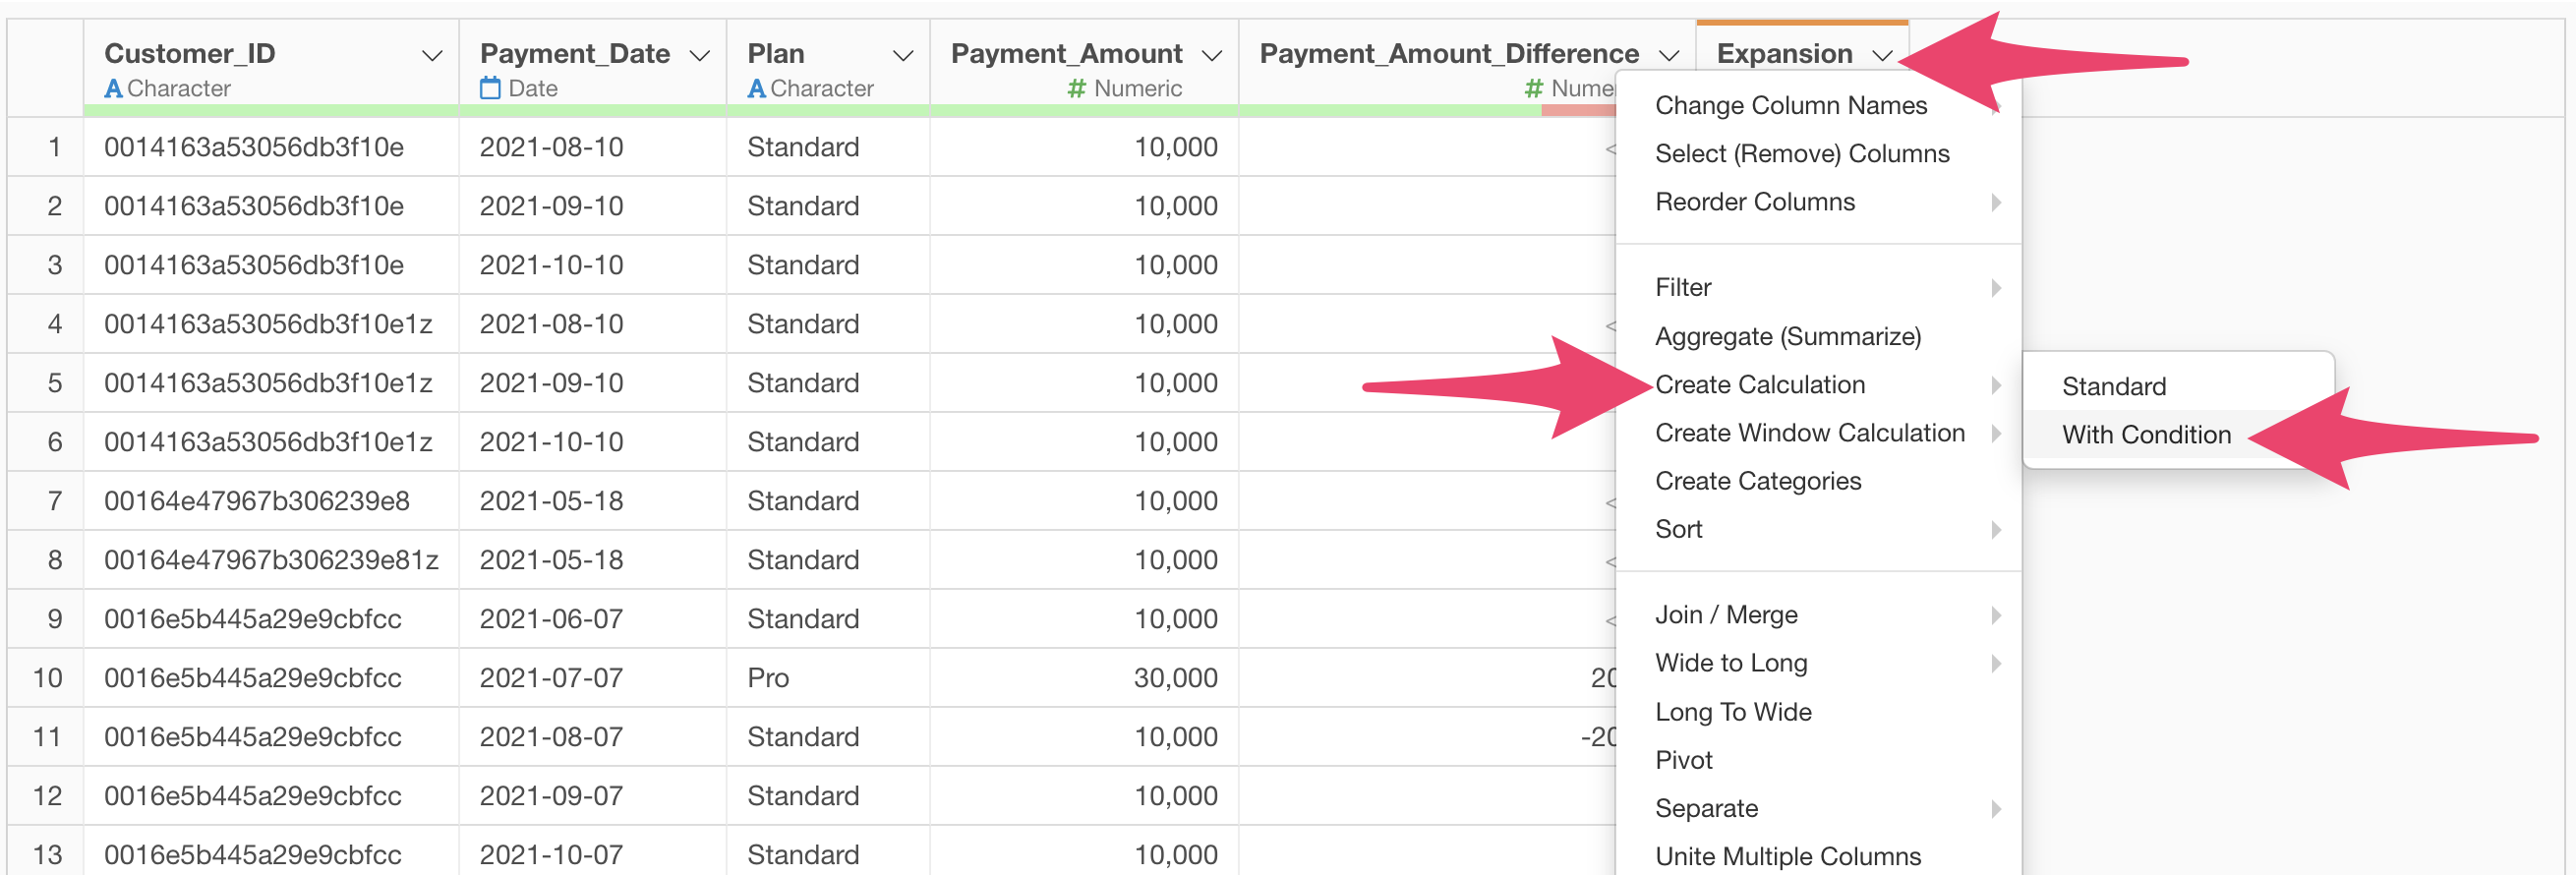Select With Condition from the submenu
Viewport: 2576px width, 875px height.
click(2146, 435)
